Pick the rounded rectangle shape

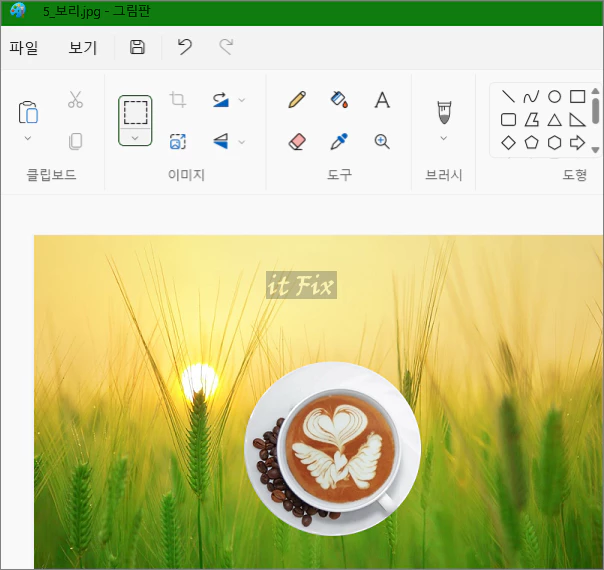pos(508,120)
